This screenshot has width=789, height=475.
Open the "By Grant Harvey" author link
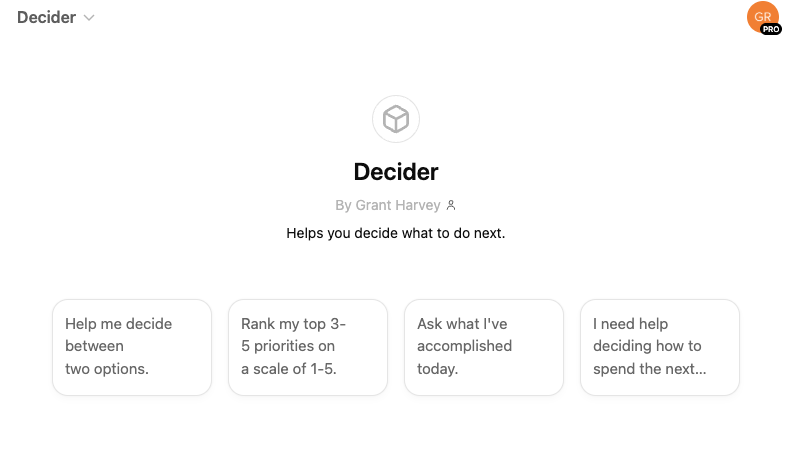point(388,205)
